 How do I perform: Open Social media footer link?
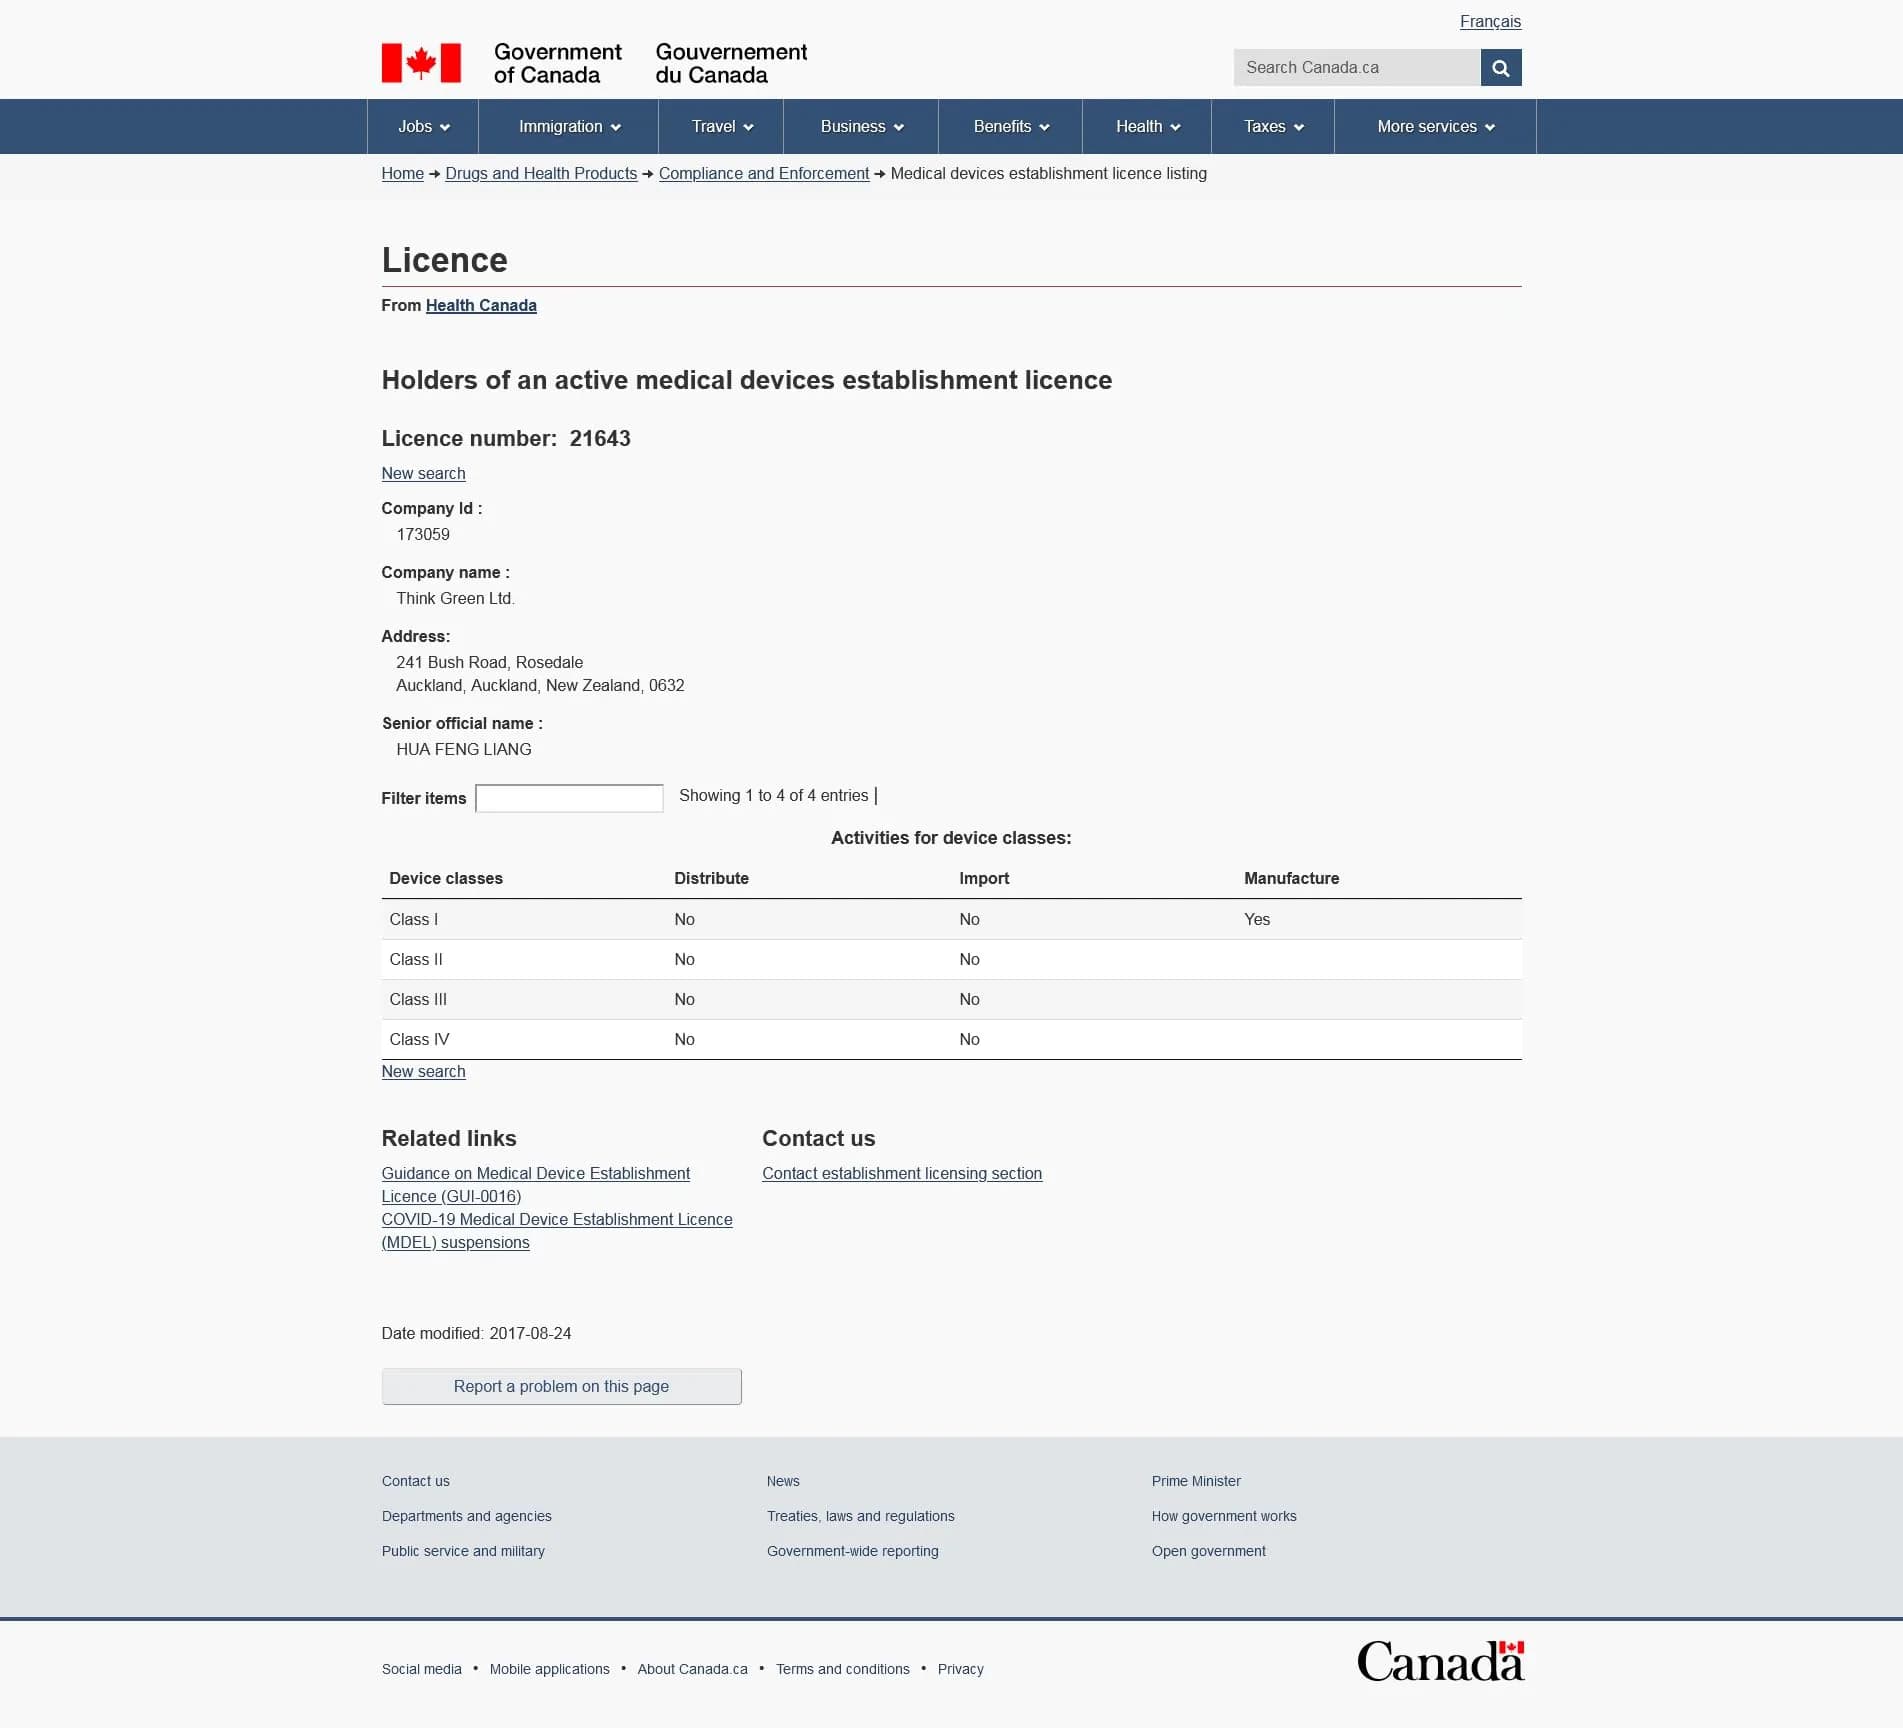(x=422, y=1670)
